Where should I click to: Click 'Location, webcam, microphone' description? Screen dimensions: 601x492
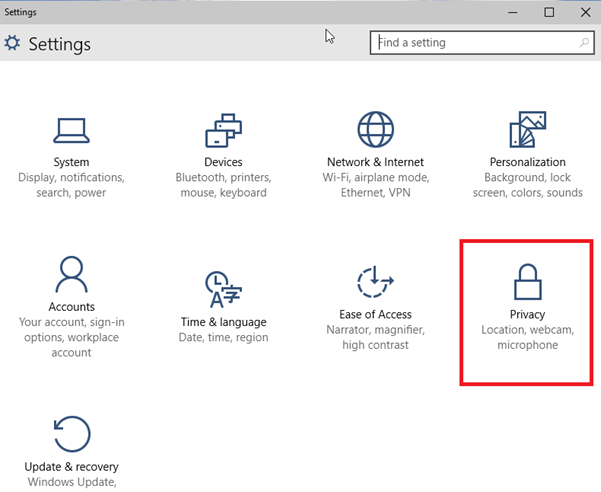tap(527, 337)
